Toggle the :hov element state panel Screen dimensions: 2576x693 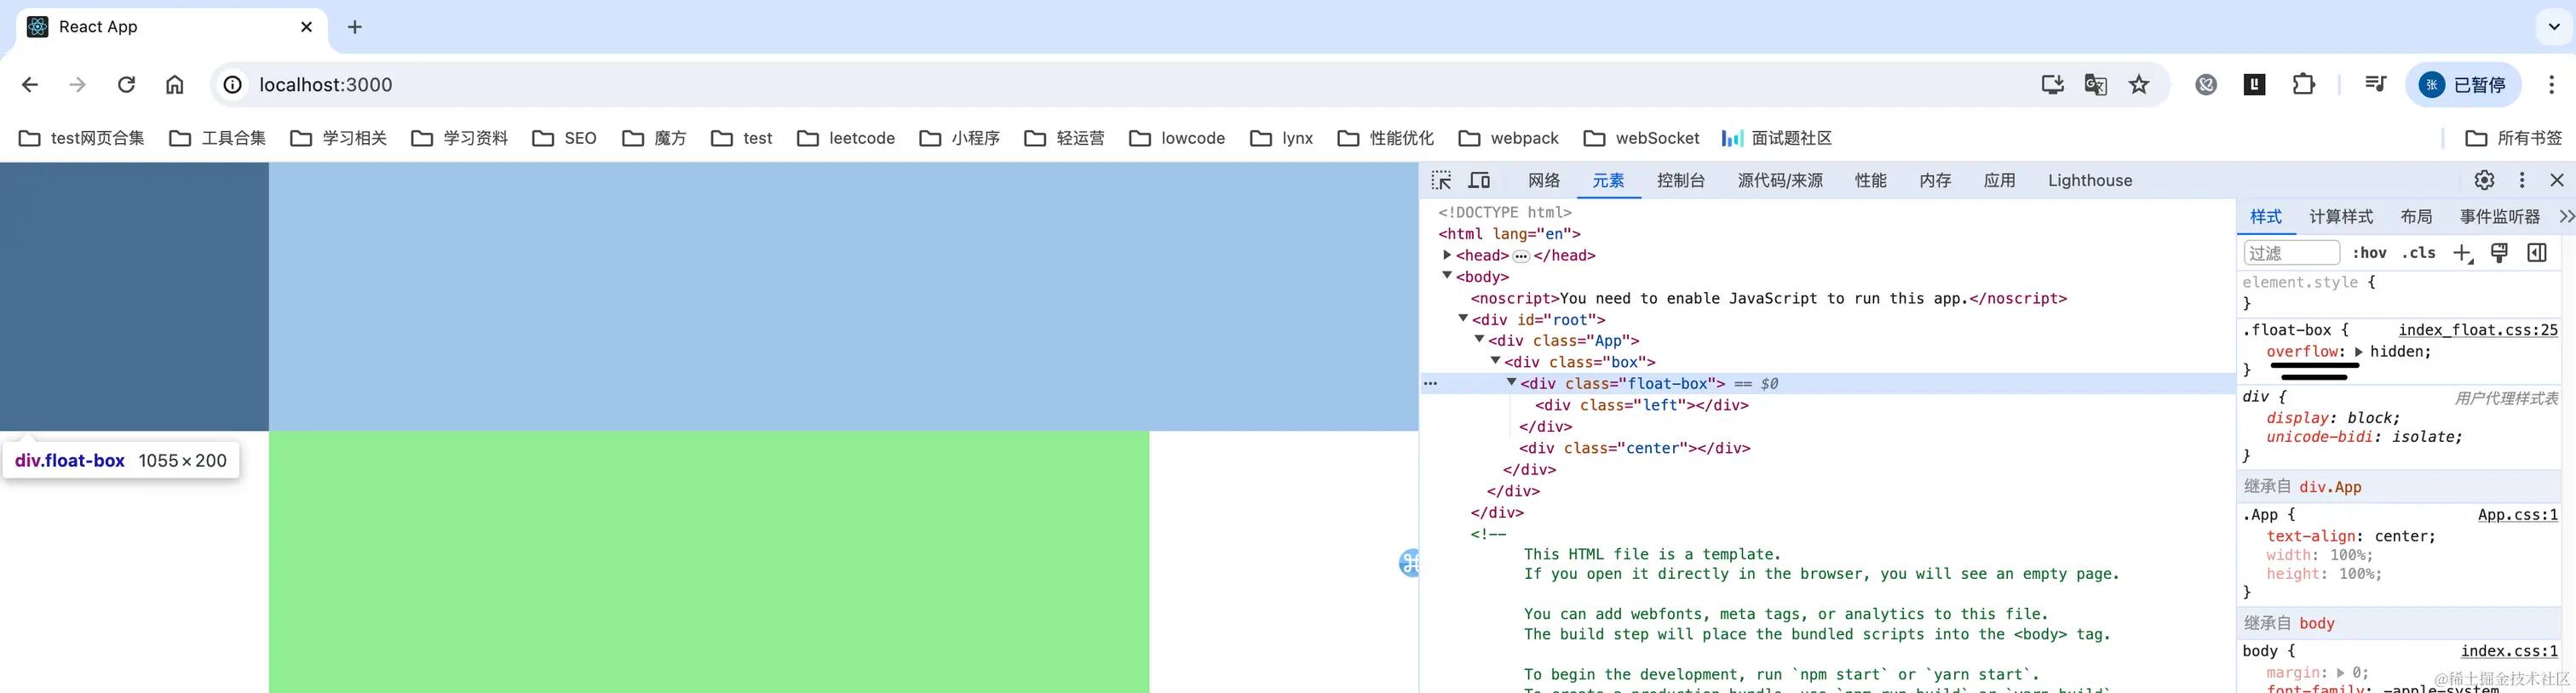tap(2369, 253)
